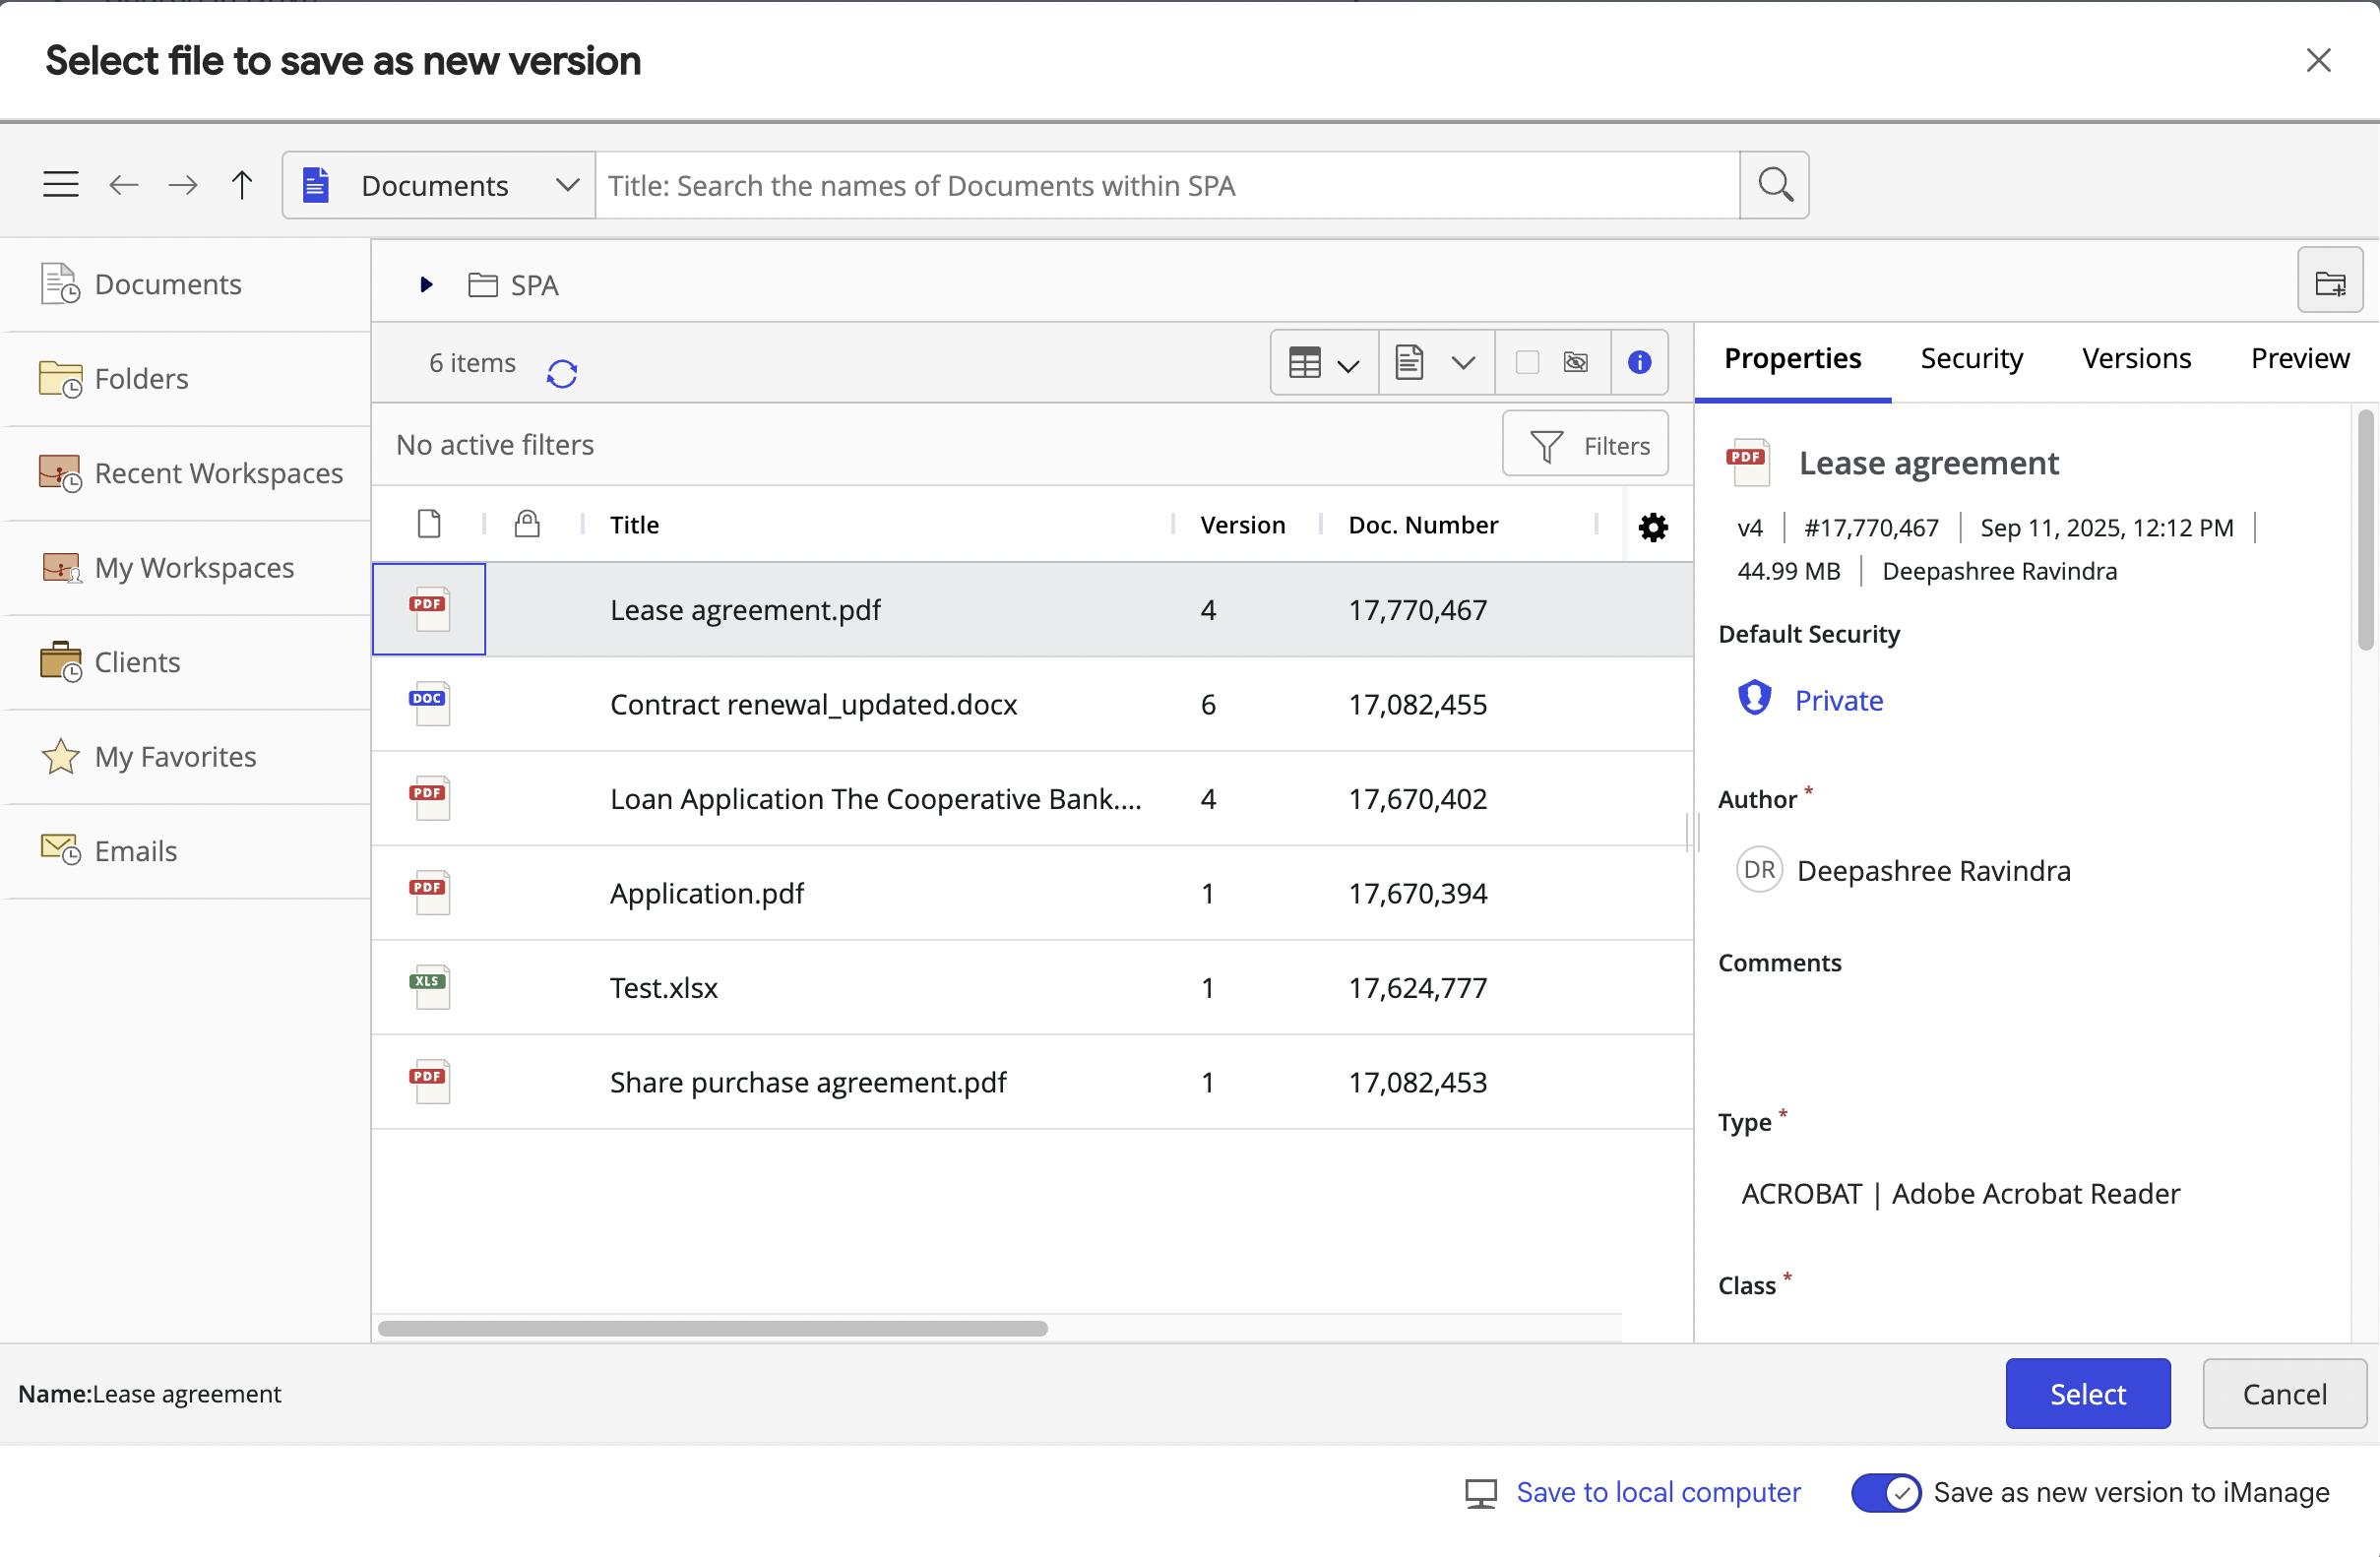Image resolution: width=2380 pixels, height=1557 pixels.
Task: Disable the Save as new version to iManage toggle
Action: click(1886, 1492)
